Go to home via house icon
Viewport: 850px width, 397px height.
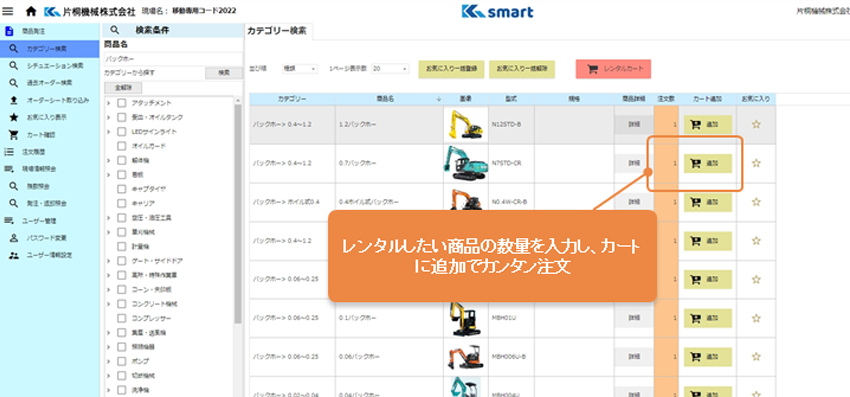coord(30,11)
